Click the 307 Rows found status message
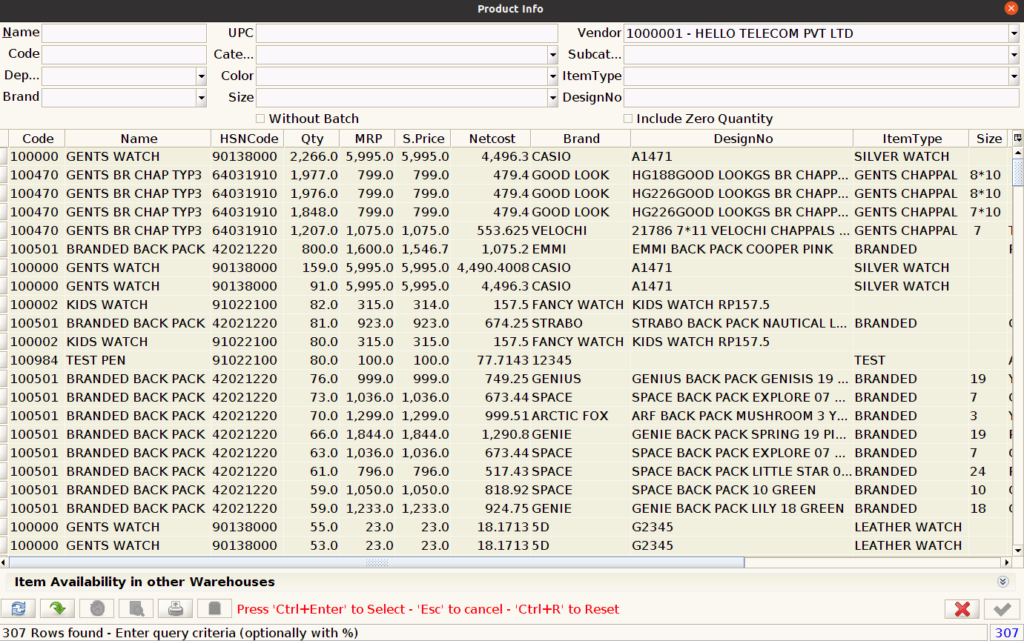Viewport: 1024px width, 641px height. pos(180,633)
